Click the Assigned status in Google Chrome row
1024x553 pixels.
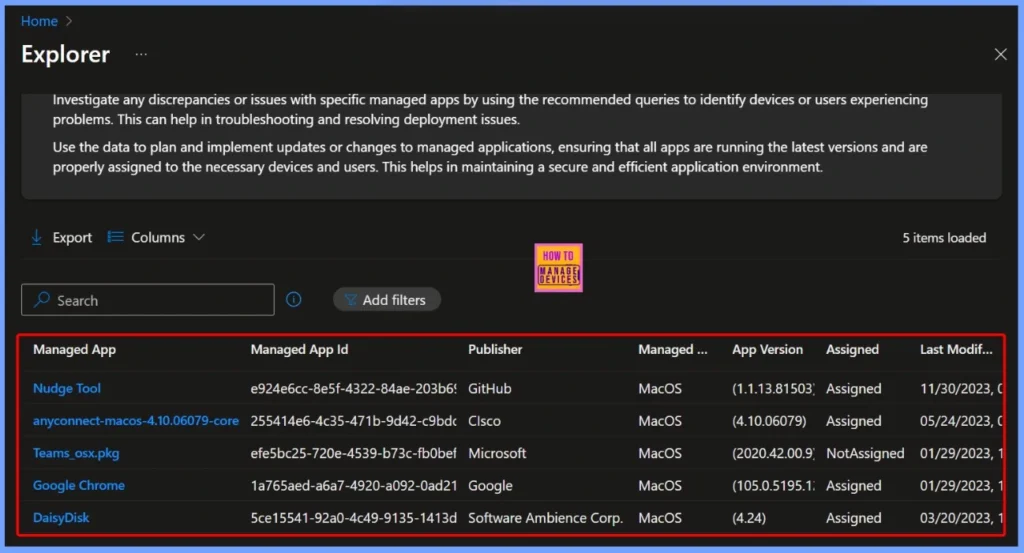(854, 486)
